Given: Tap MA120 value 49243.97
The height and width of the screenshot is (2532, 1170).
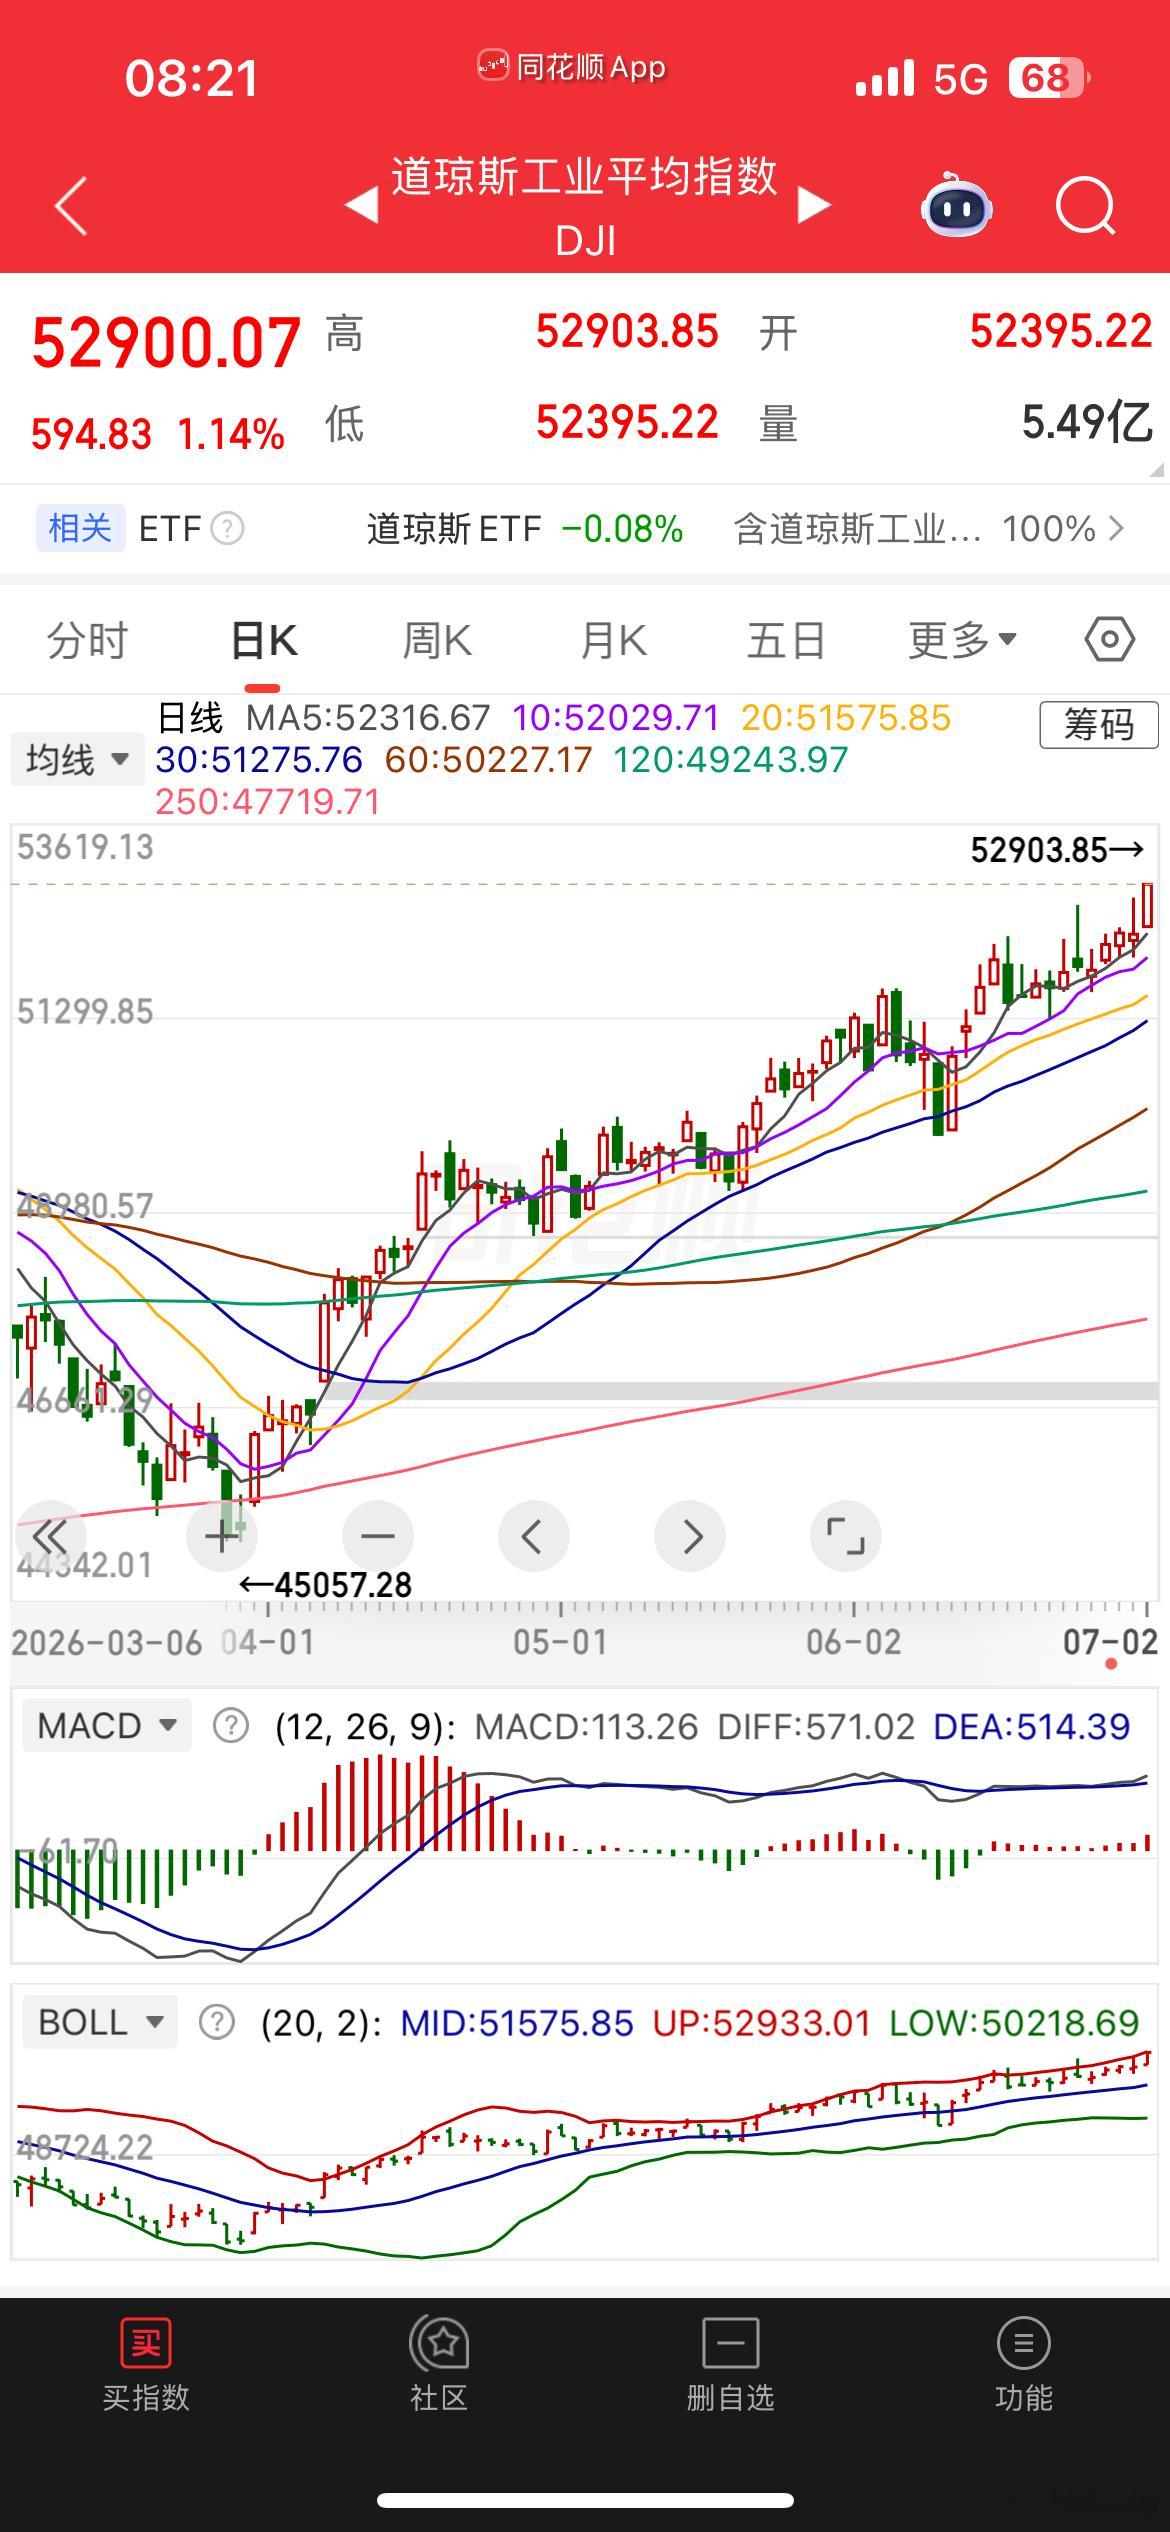Looking at the screenshot, I should [731, 760].
